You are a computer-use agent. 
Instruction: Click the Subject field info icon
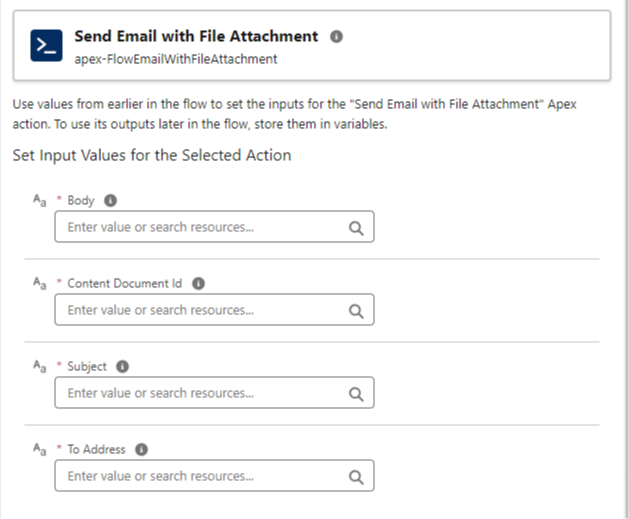click(122, 366)
